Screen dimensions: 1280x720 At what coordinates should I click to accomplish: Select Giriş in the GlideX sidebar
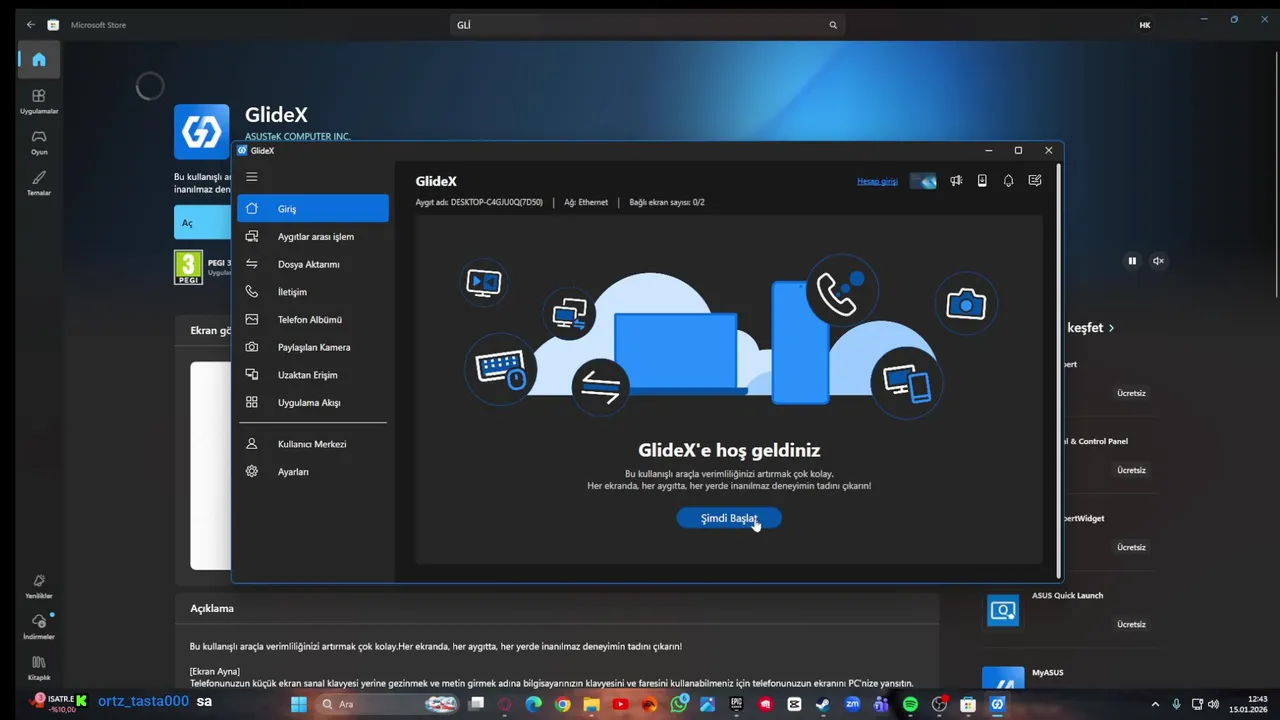(313, 208)
